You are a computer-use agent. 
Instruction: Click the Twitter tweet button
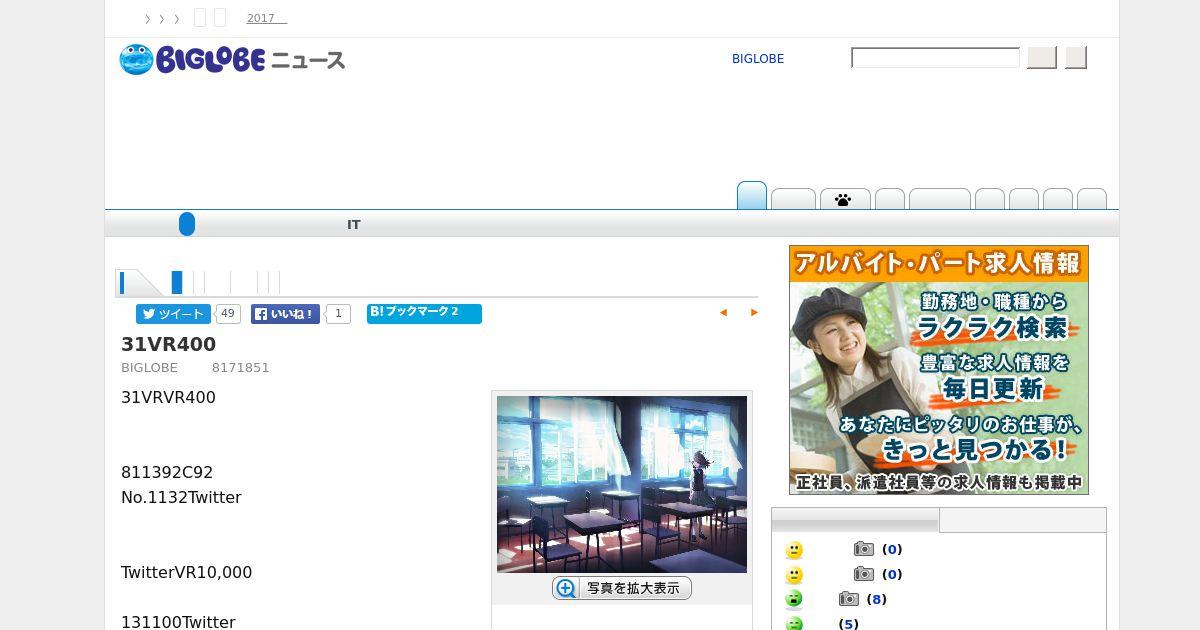point(173,314)
